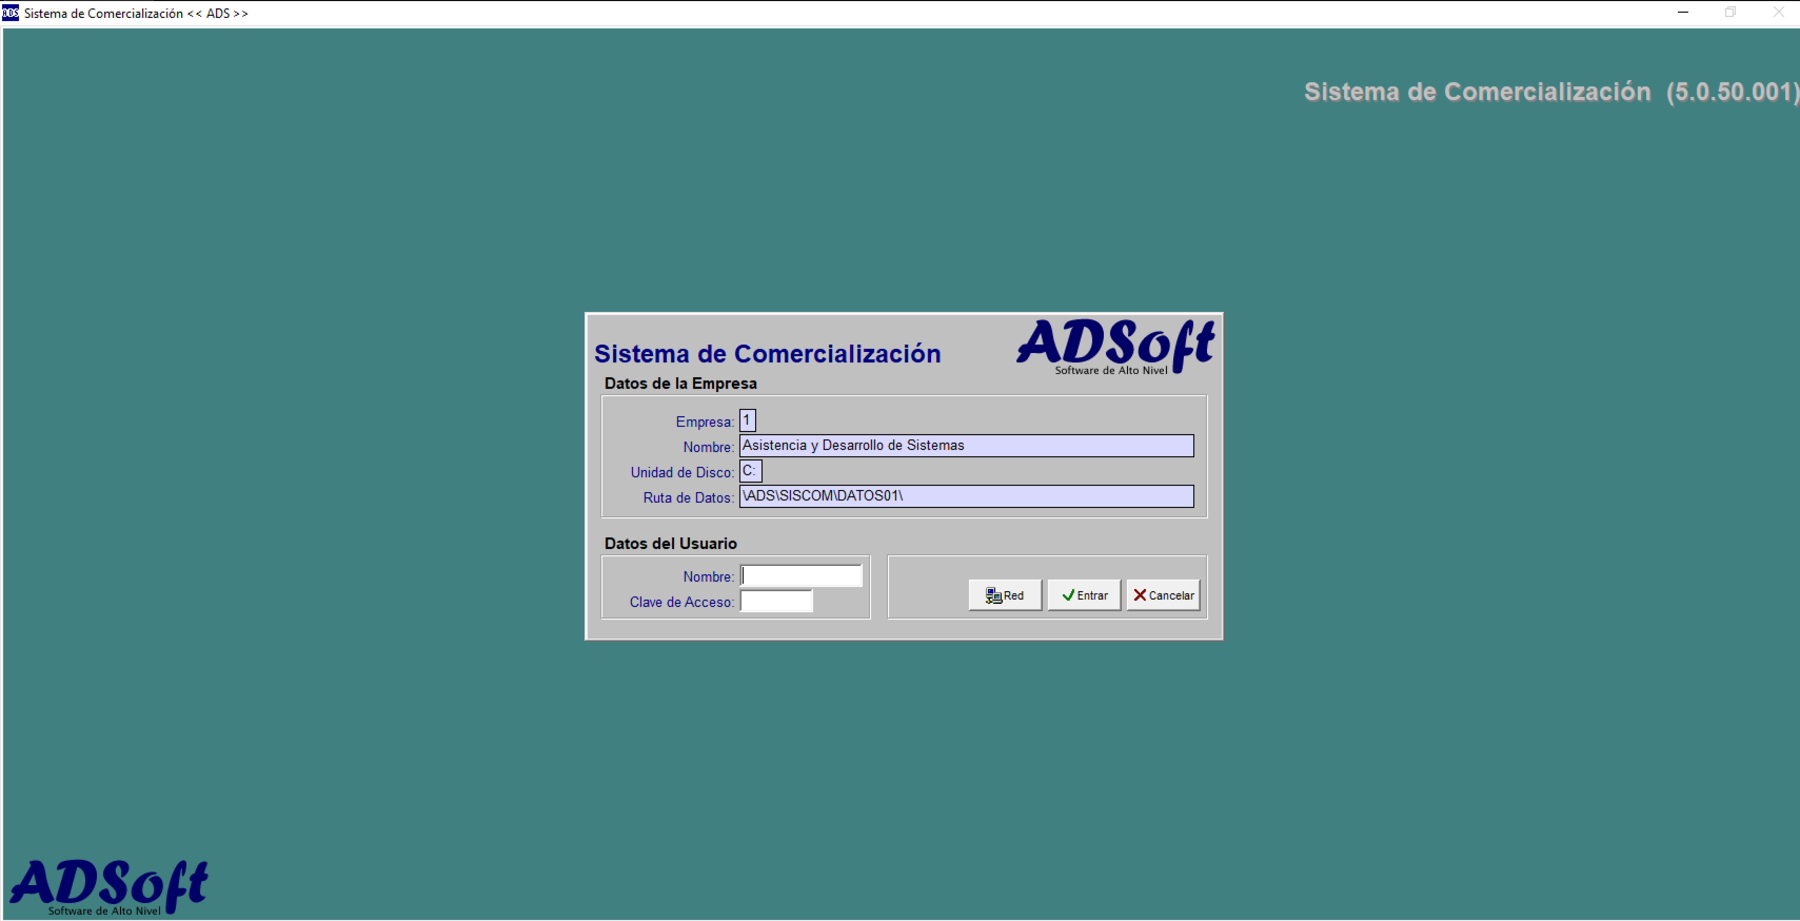This screenshot has height=921, width=1800.
Task: Click the ADSoft logo inside the login dialog
Action: tap(1115, 347)
